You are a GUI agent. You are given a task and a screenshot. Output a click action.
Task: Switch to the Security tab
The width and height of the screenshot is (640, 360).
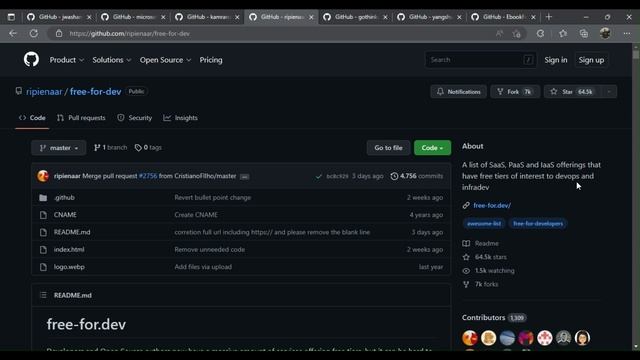[x=135, y=118]
